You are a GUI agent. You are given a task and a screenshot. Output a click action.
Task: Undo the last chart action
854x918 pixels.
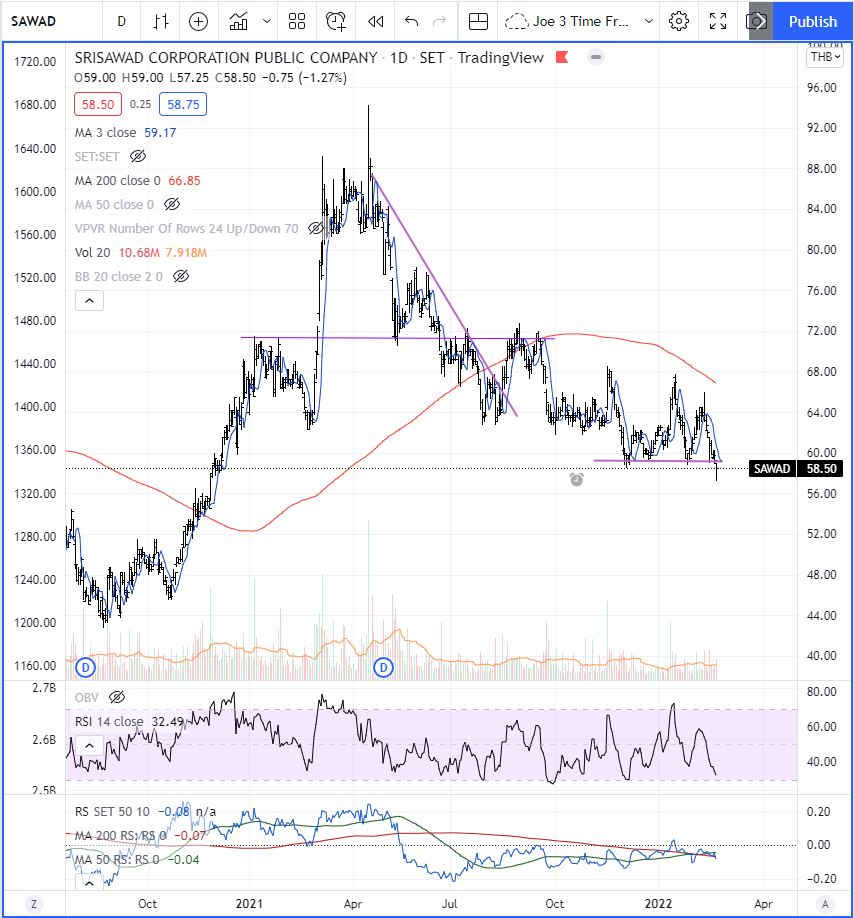click(411, 22)
